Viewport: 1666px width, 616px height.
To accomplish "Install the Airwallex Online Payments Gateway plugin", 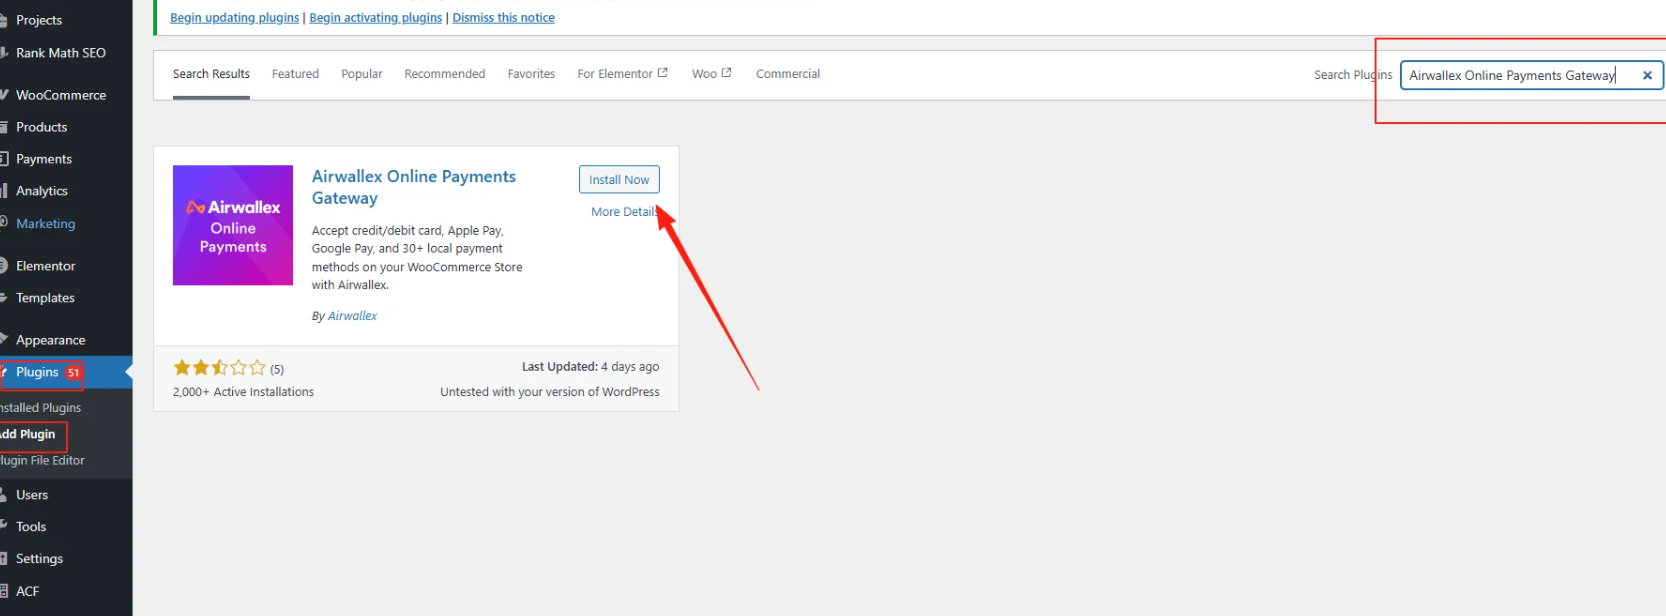I will pyautogui.click(x=619, y=179).
